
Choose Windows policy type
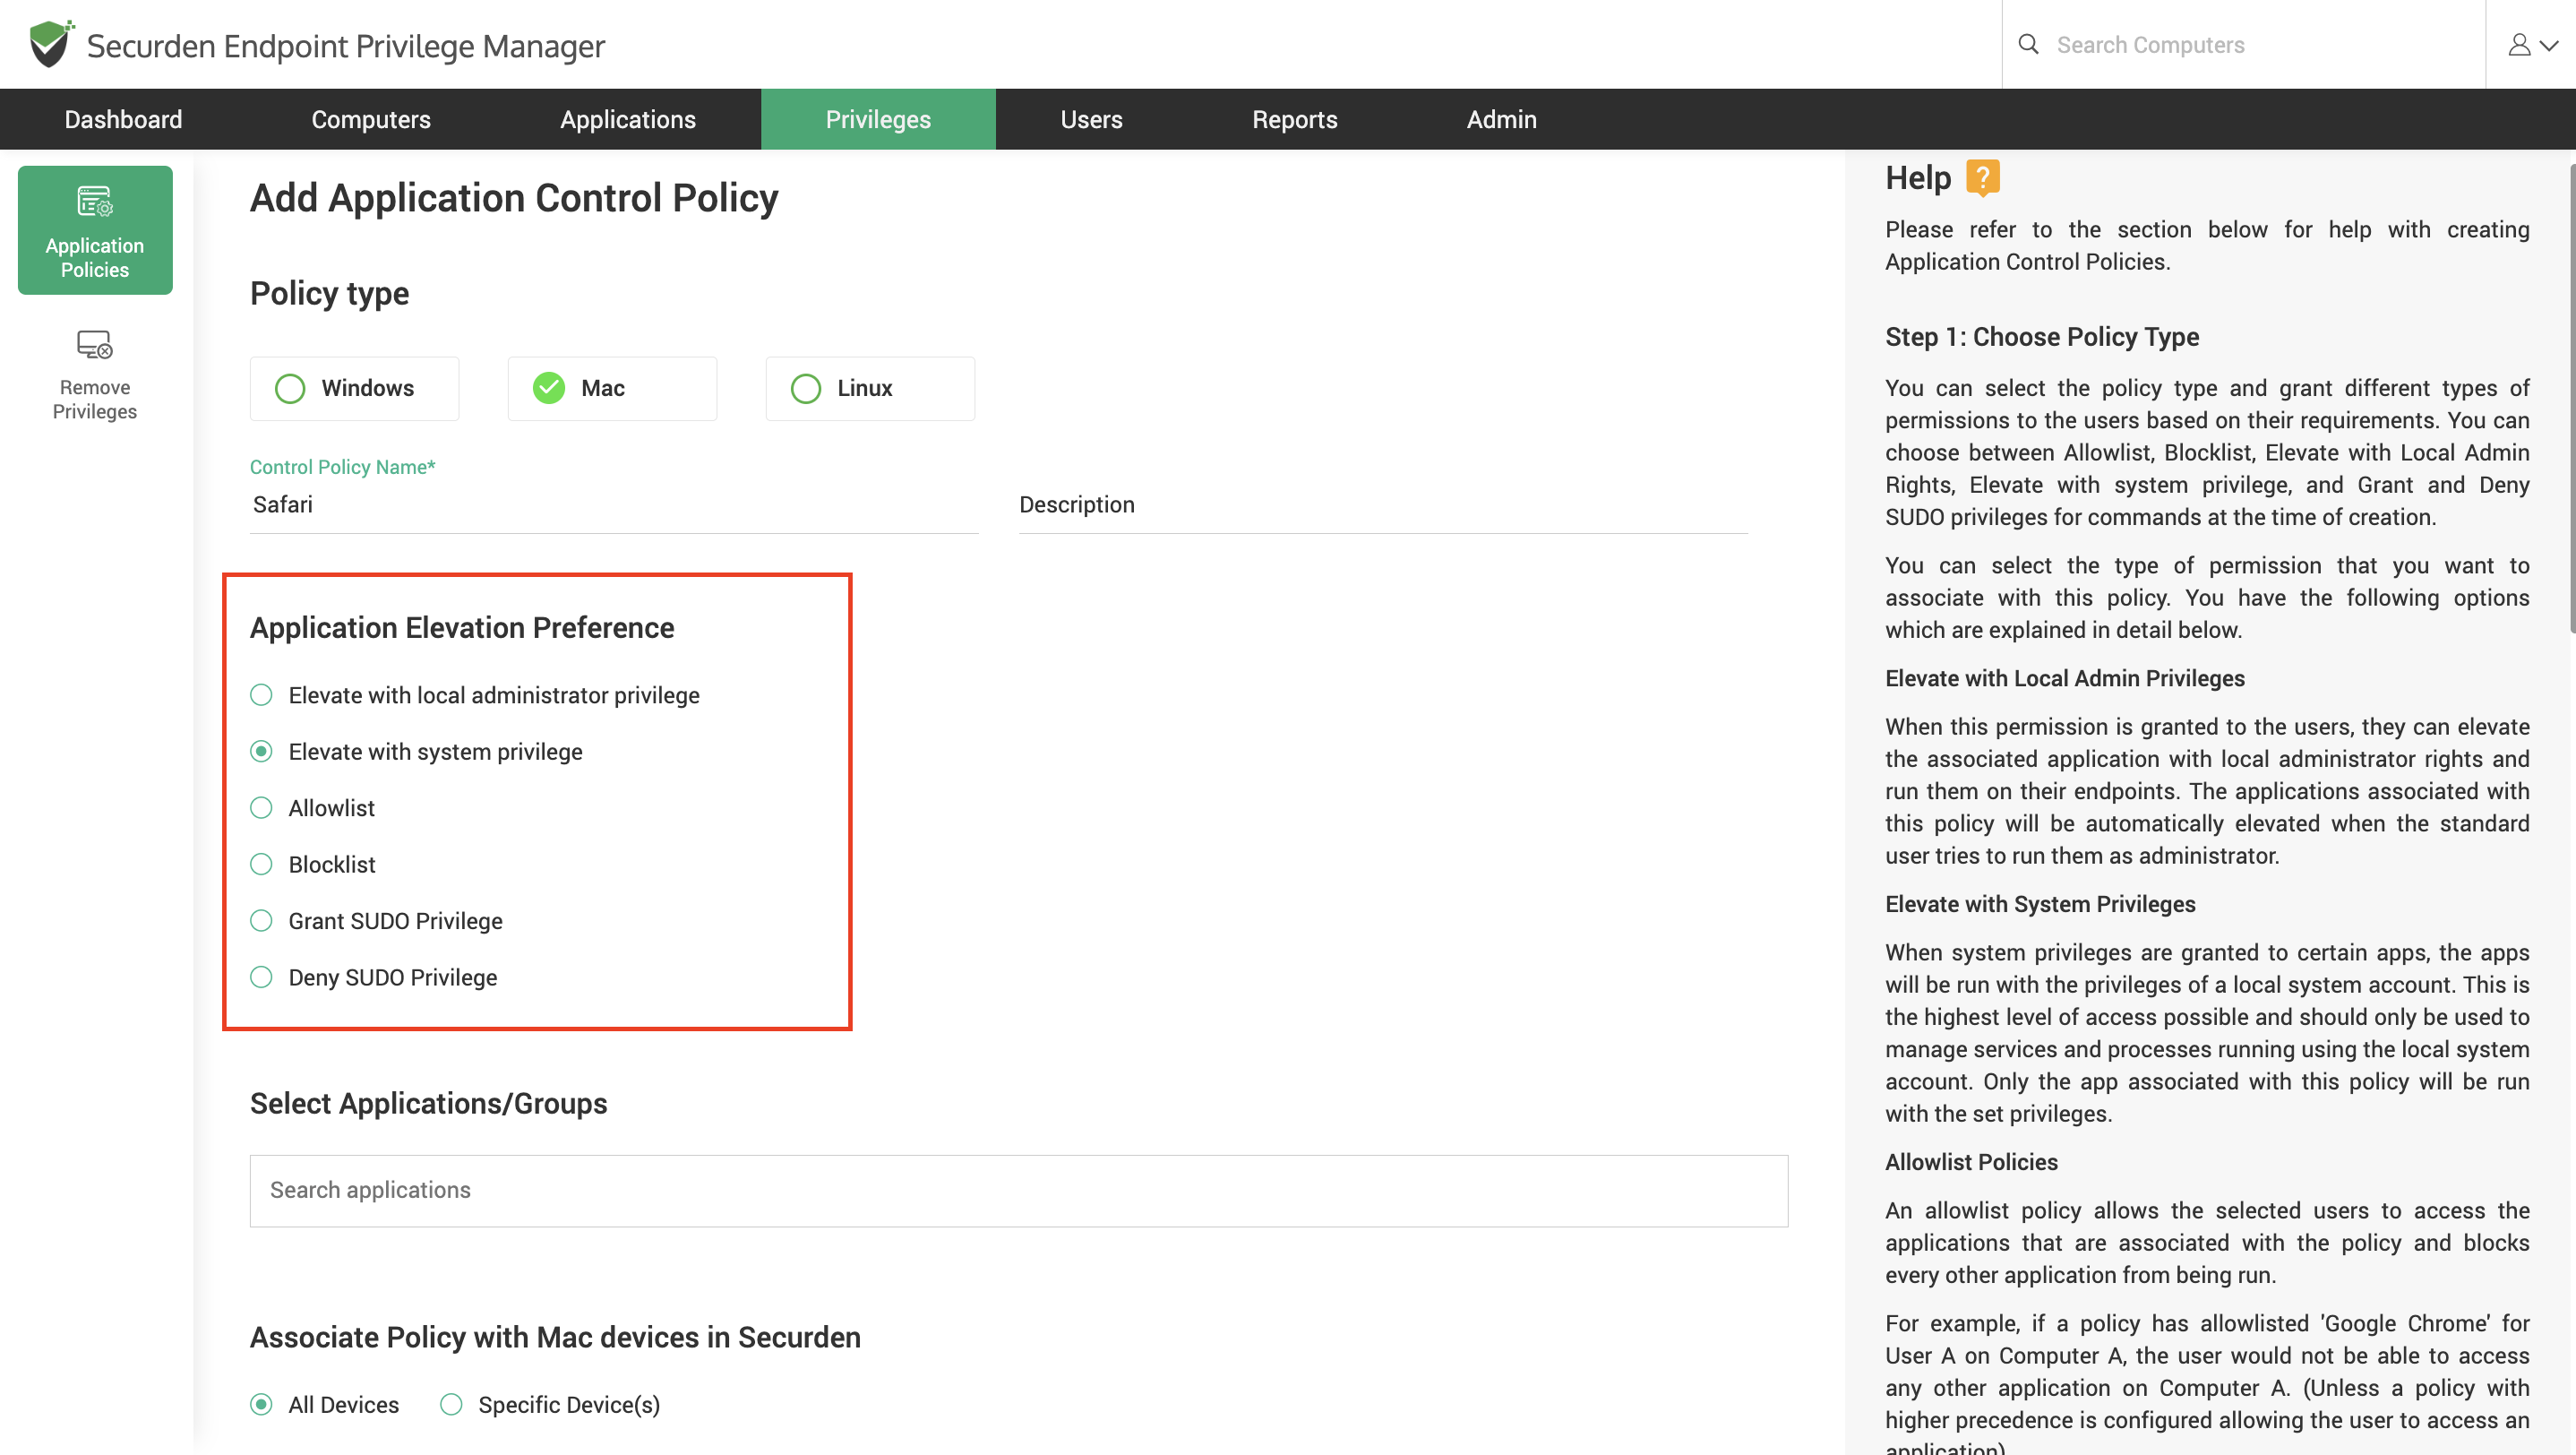click(x=354, y=388)
